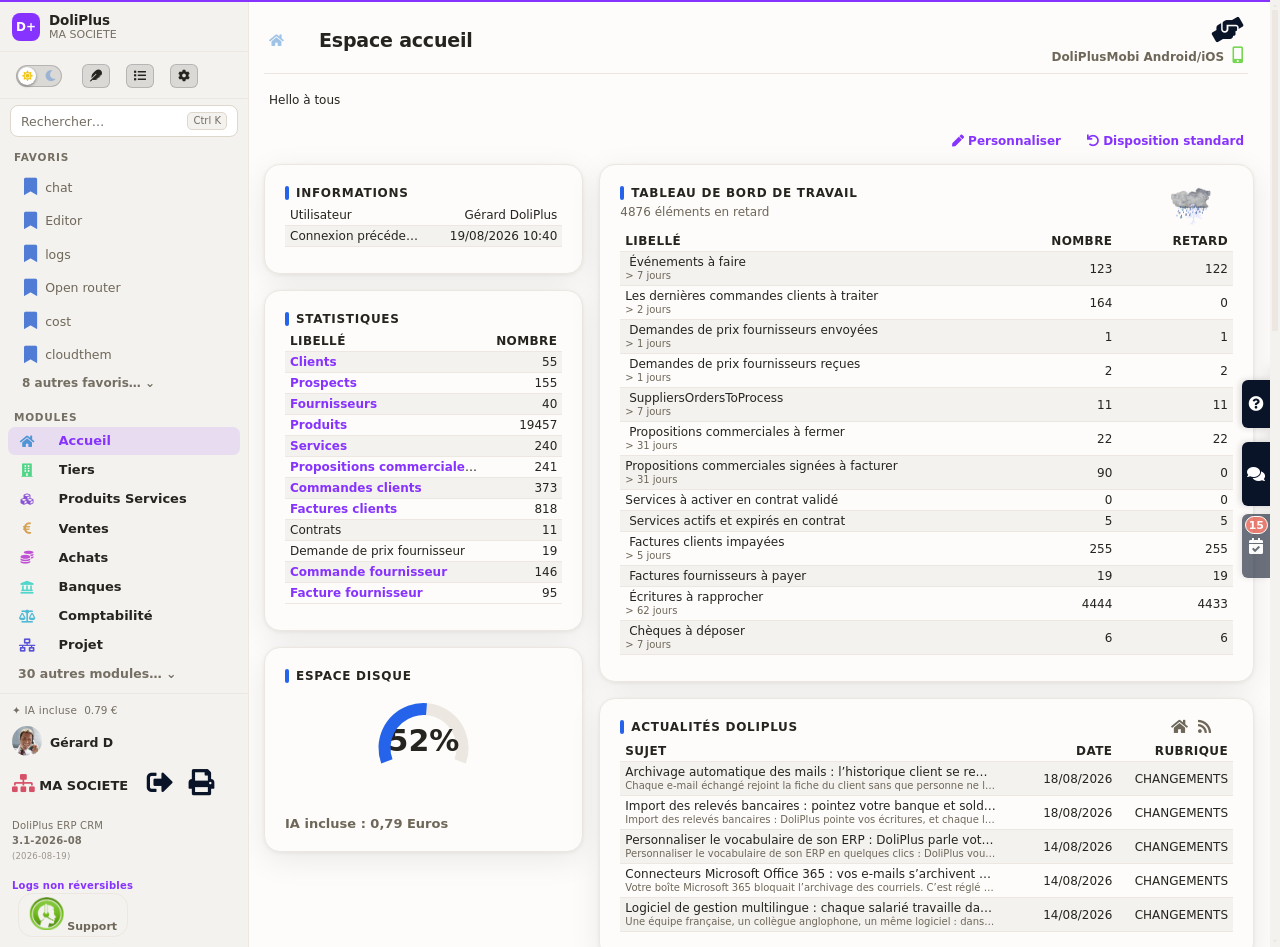
Task: Open the Fournisseurs statistics link
Action: (x=333, y=404)
